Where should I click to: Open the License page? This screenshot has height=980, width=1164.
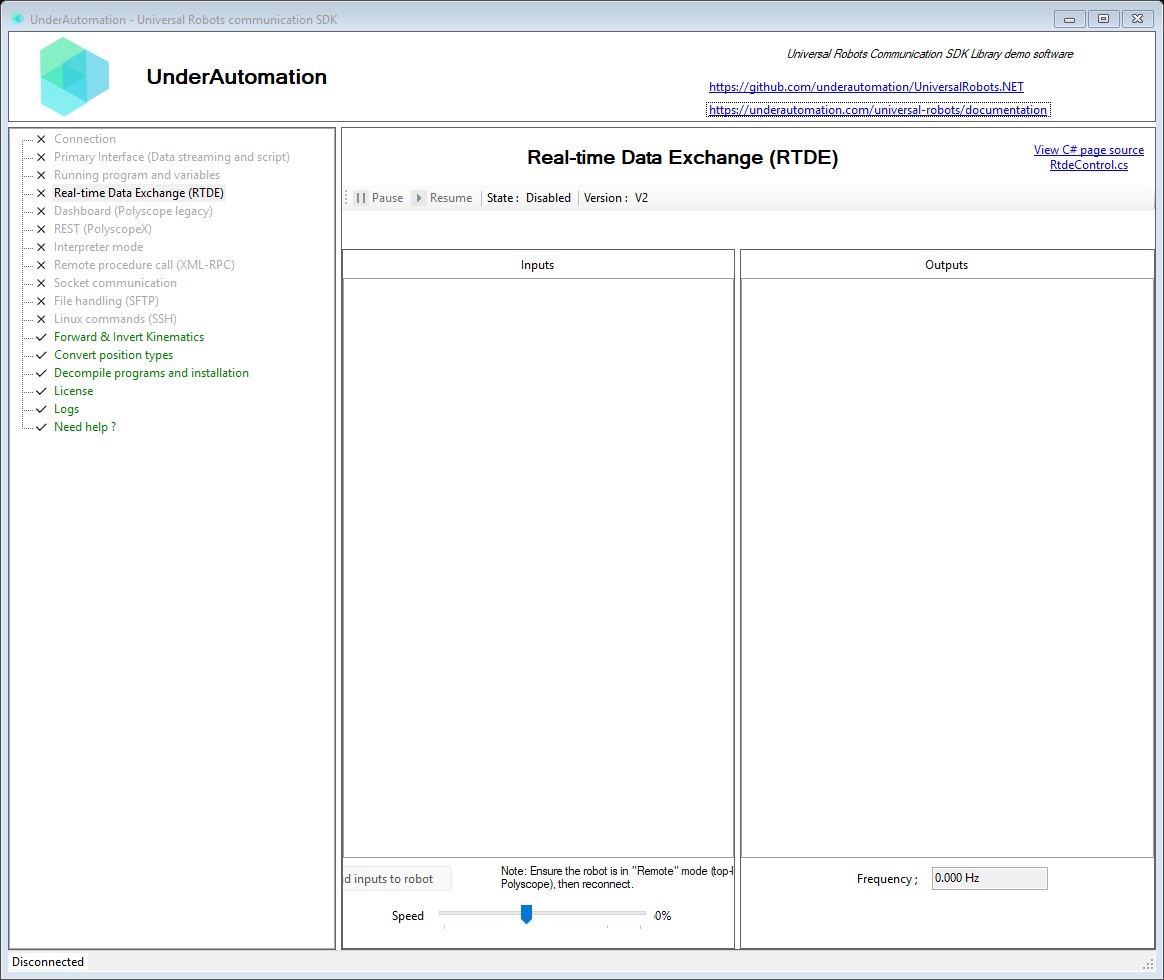[x=73, y=391]
